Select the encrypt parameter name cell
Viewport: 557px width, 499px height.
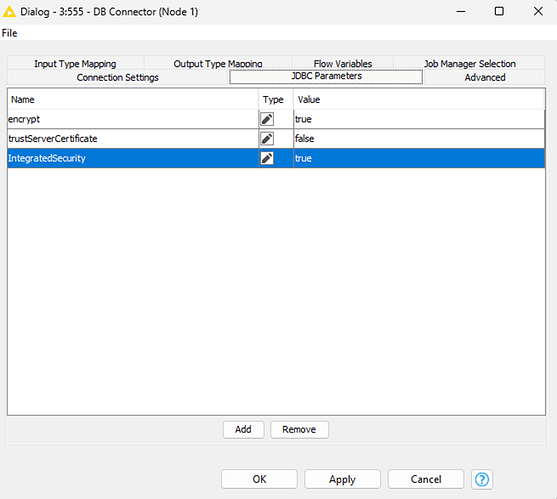tap(133, 119)
